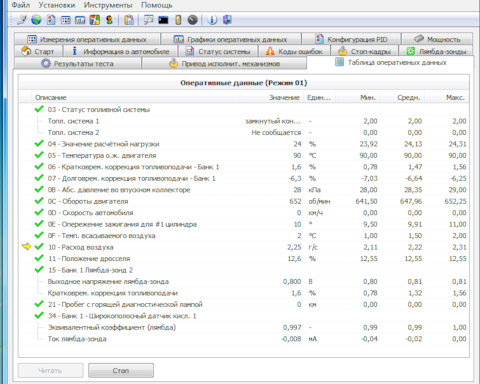The width and height of the screenshot is (480, 384).
Task: Select row 0E - Опережение зажигания для #1 цилиндра
Action: (244, 224)
